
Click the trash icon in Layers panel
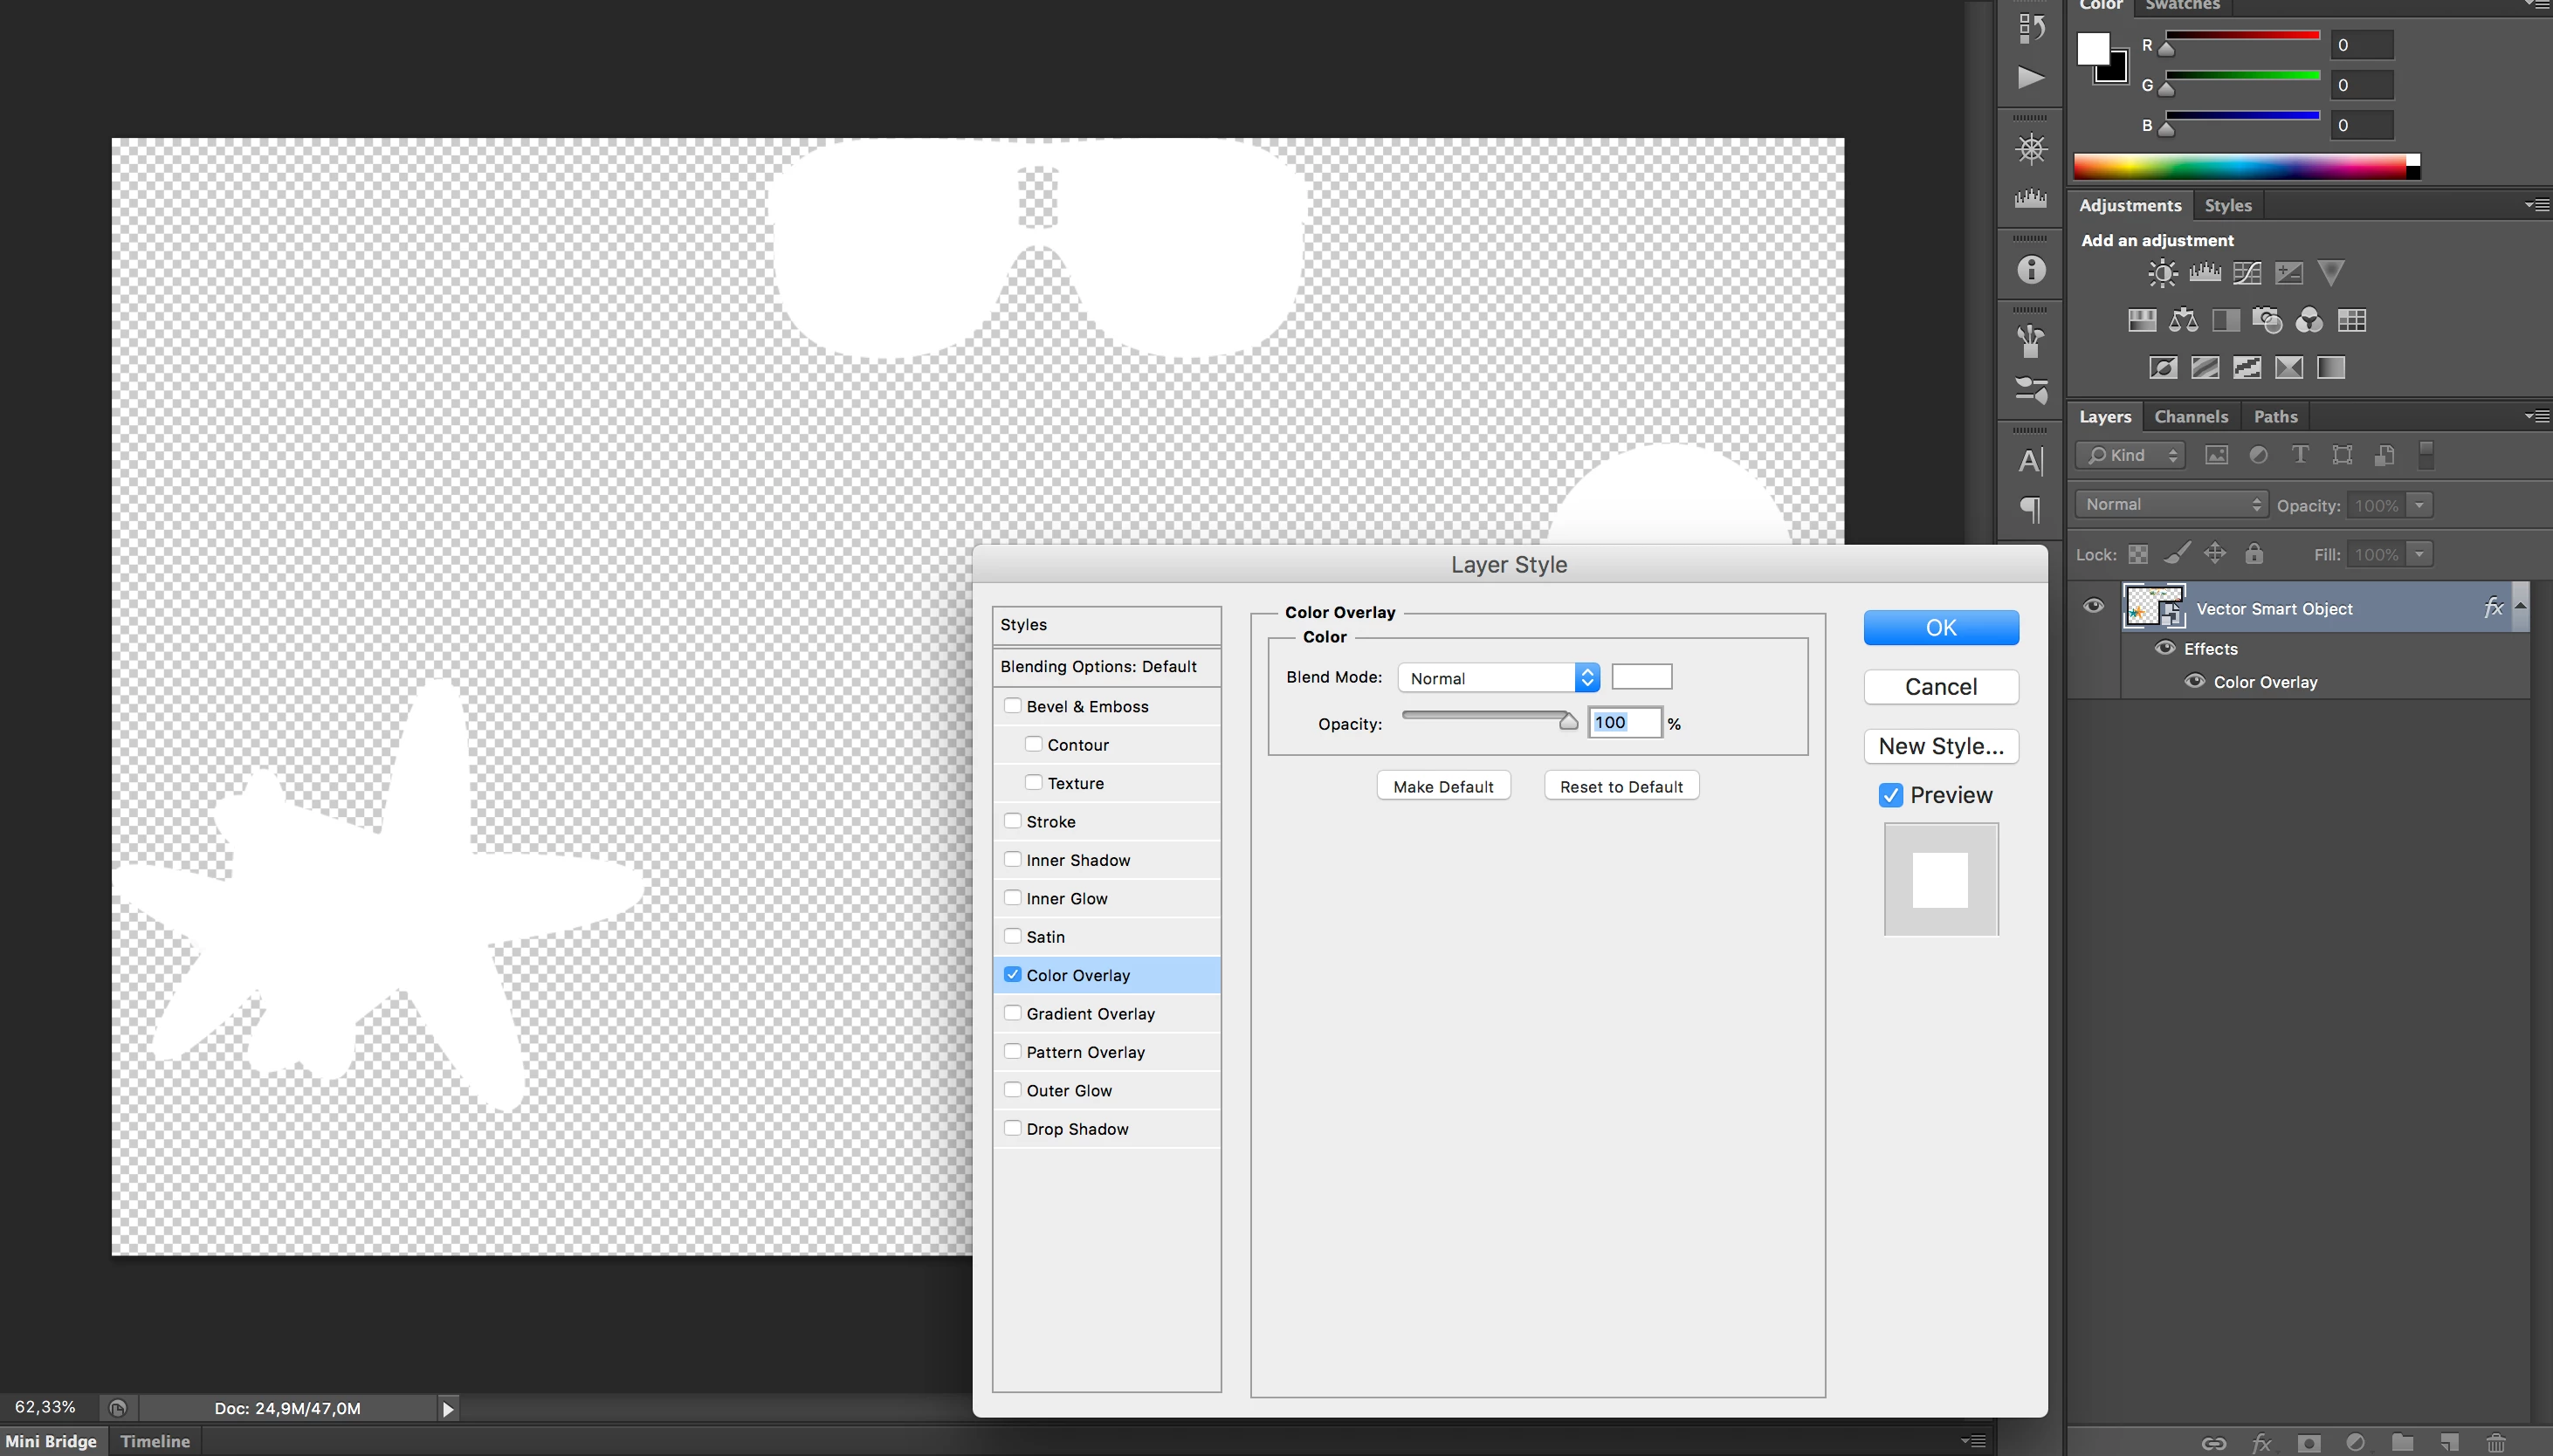[x=2496, y=1442]
